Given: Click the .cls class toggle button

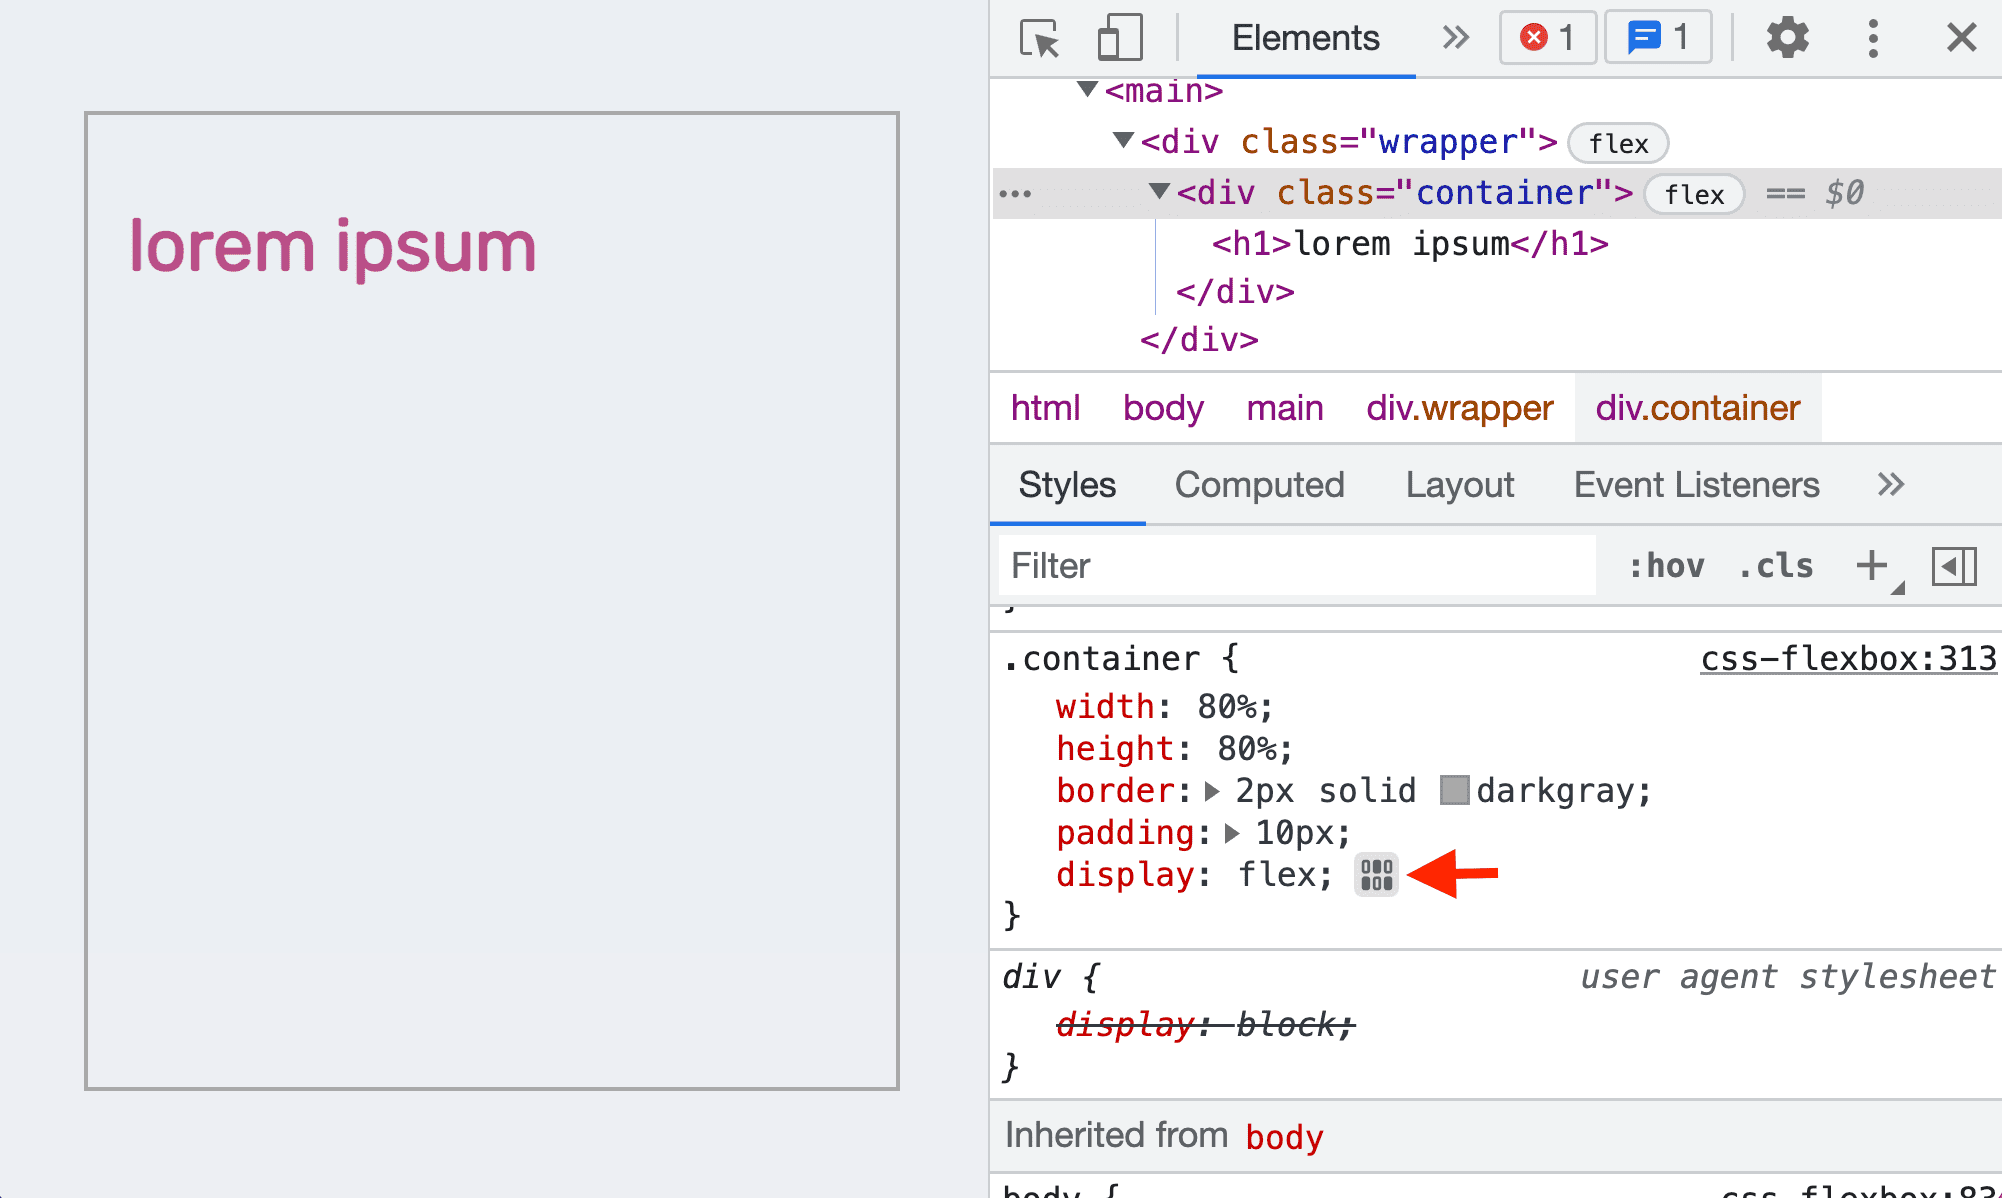Looking at the screenshot, I should point(1775,566).
